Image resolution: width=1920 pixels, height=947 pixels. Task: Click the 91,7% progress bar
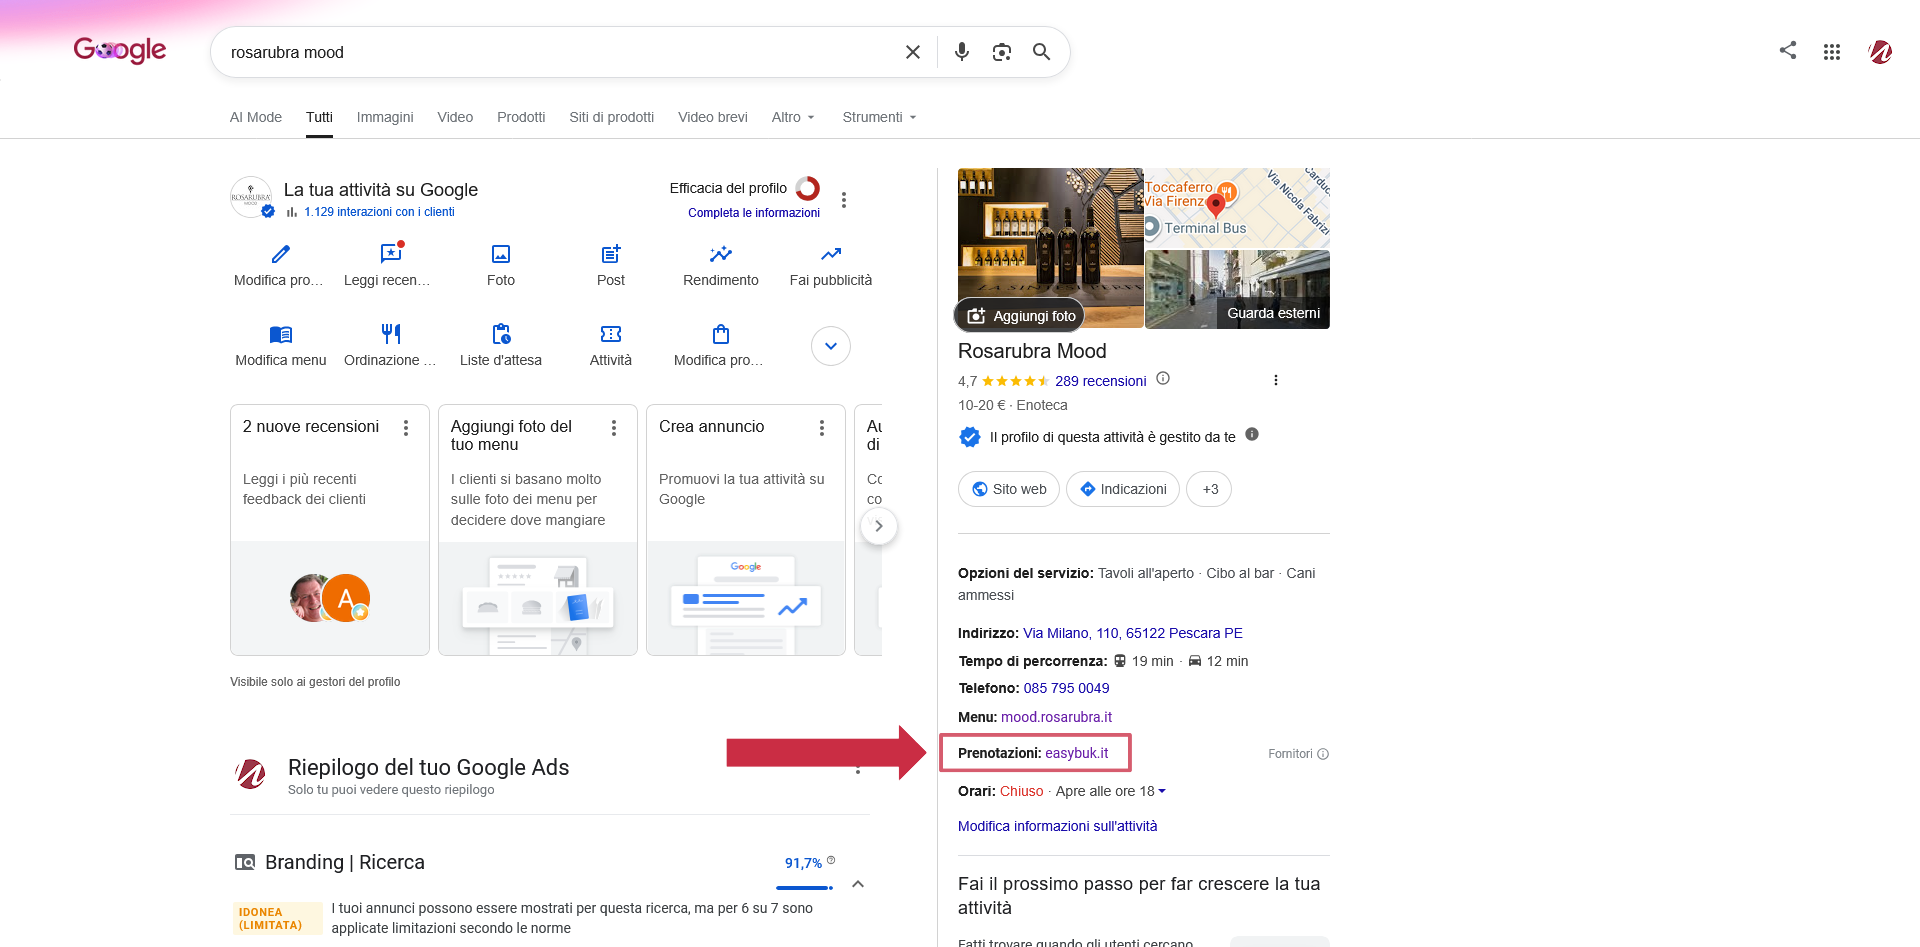(x=804, y=887)
